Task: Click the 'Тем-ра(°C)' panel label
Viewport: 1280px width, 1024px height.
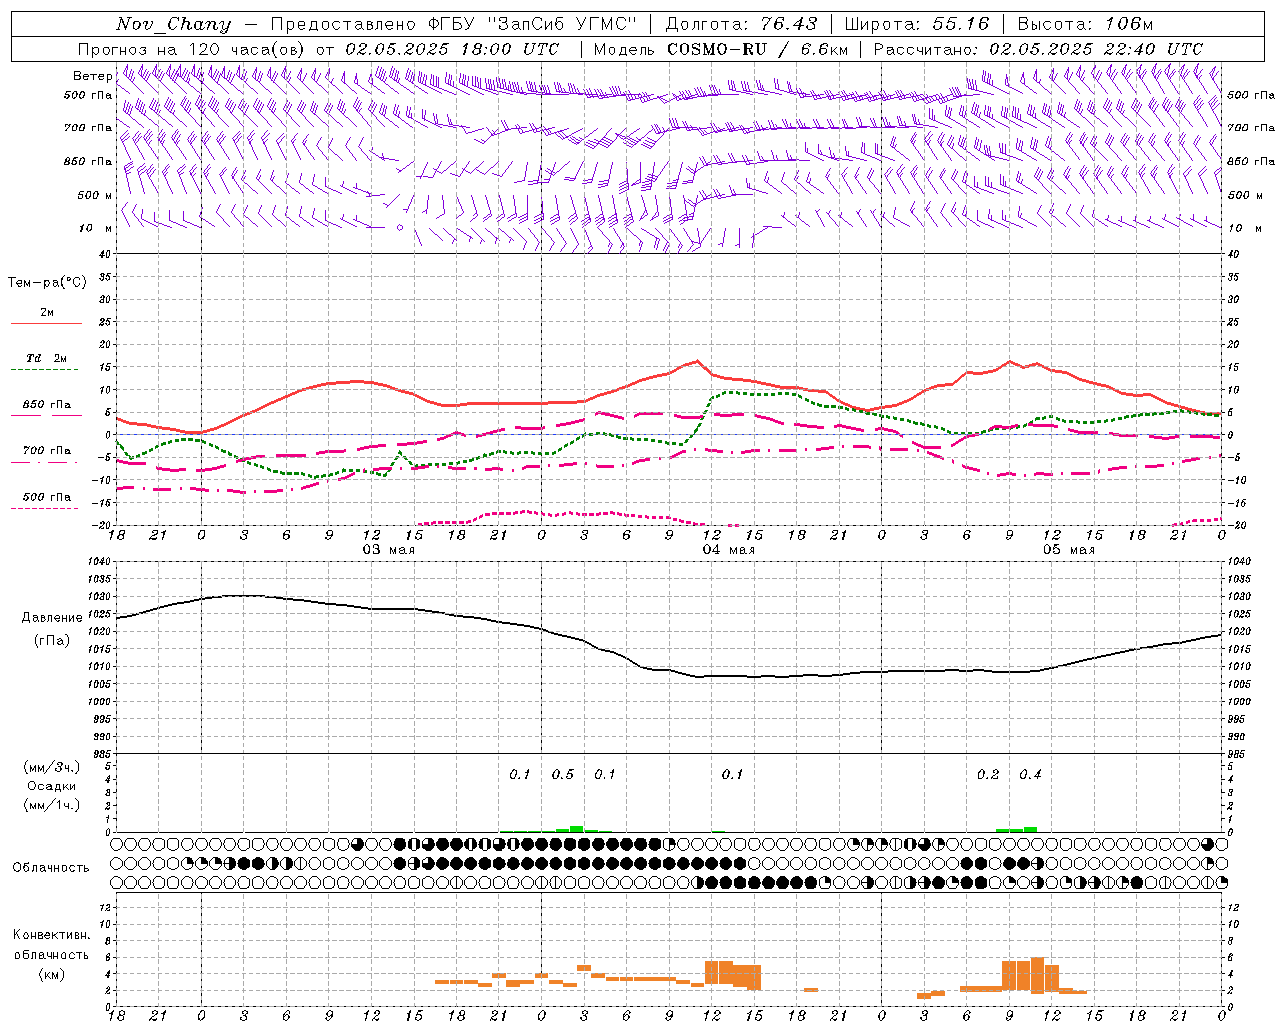Action: pyautogui.click(x=47, y=283)
